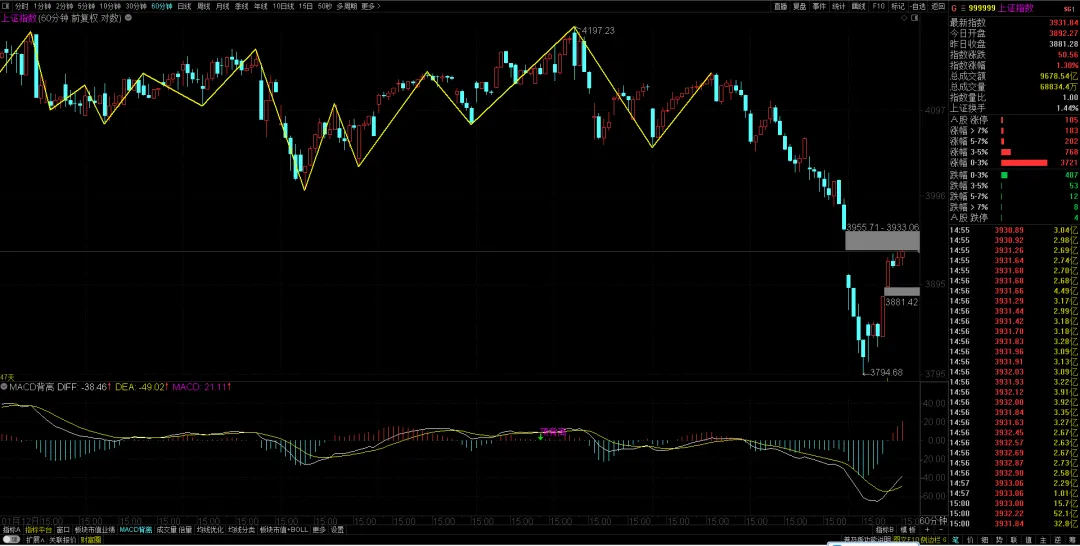This screenshot has height=546, width=1080.
Task: Open the 模板 template tab
Action: (x=908, y=529)
